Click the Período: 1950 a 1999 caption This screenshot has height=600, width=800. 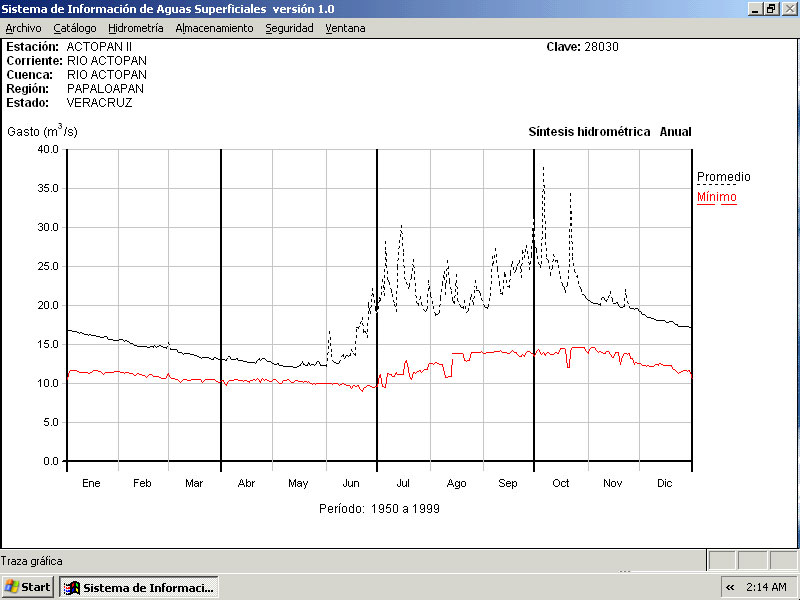379,508
